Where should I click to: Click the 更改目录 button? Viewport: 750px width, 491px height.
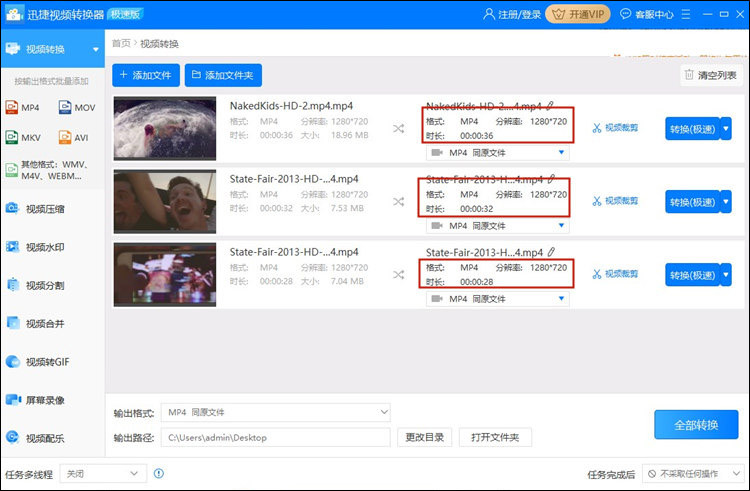[x=425, y=437]
